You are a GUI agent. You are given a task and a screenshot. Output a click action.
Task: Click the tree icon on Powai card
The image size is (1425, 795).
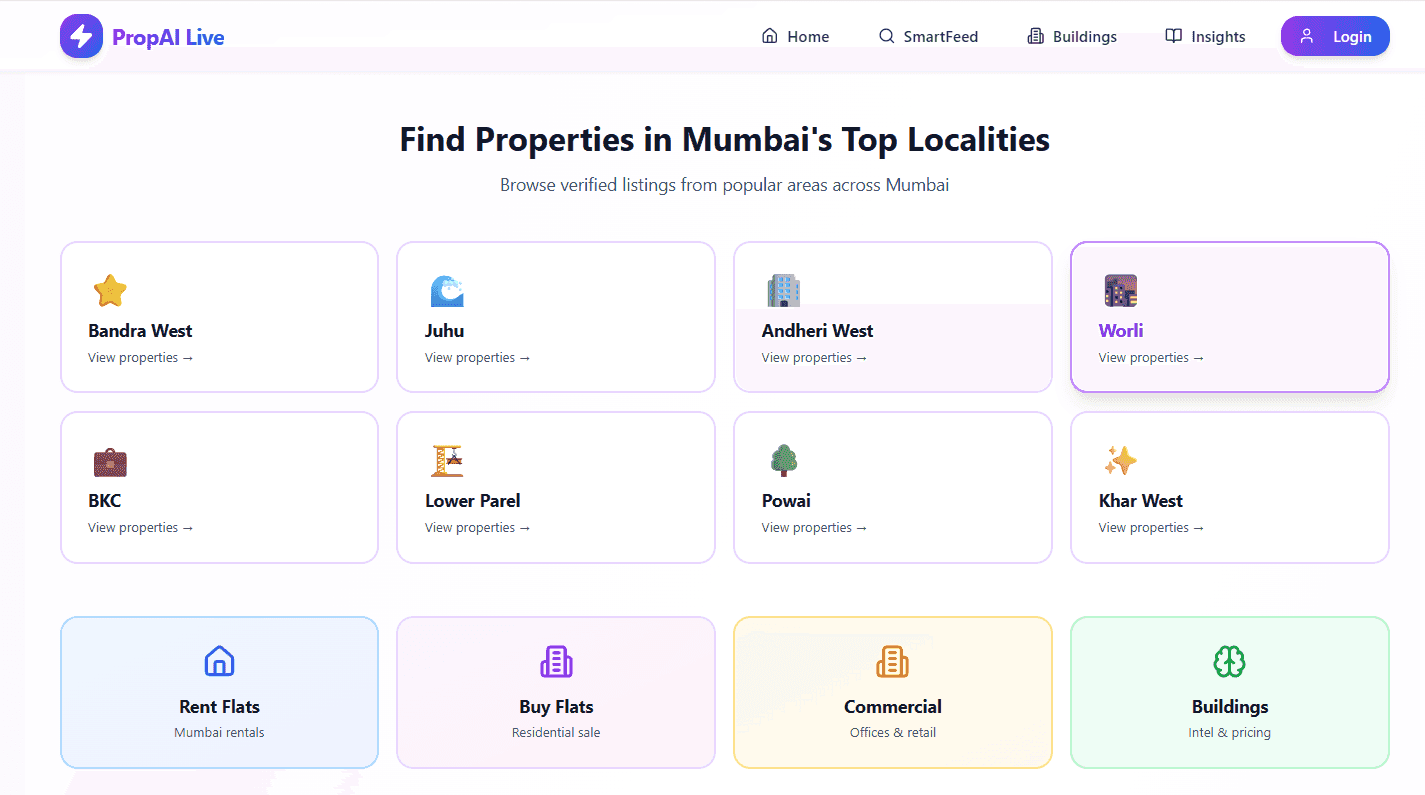pyautogui.click(x=784, y=461)
